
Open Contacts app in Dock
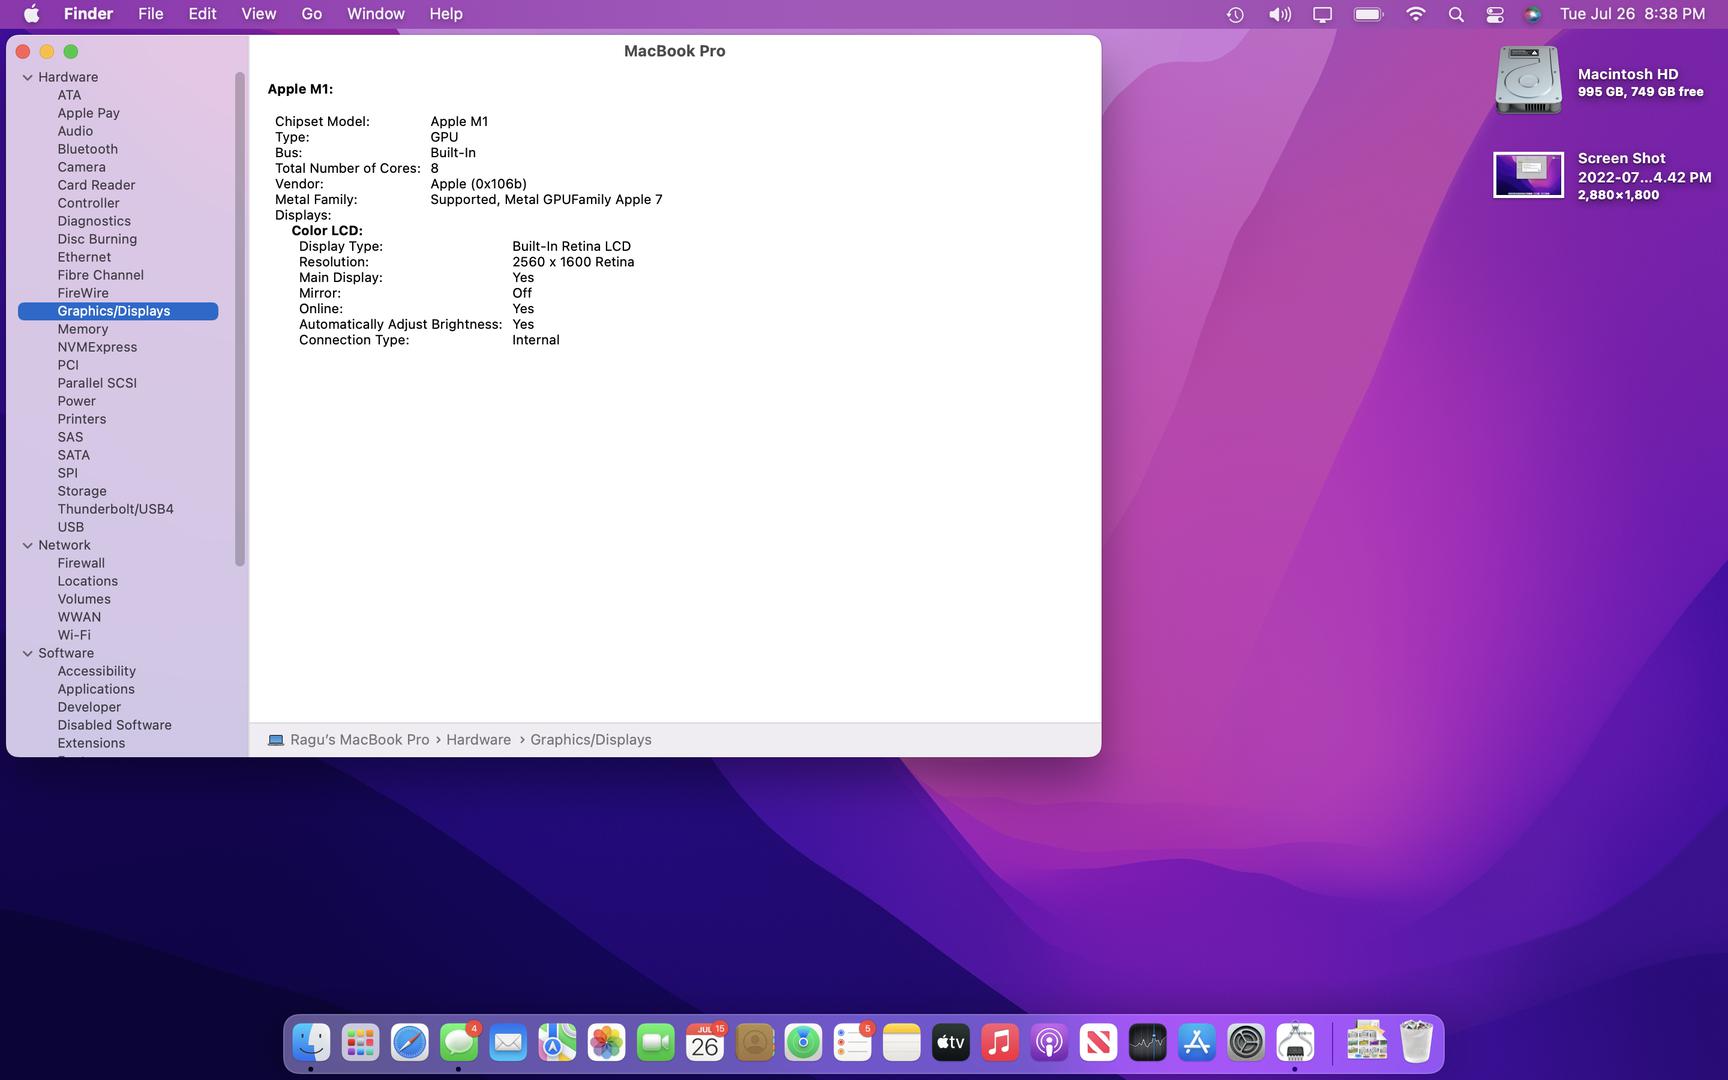(x=754, y=1043)
